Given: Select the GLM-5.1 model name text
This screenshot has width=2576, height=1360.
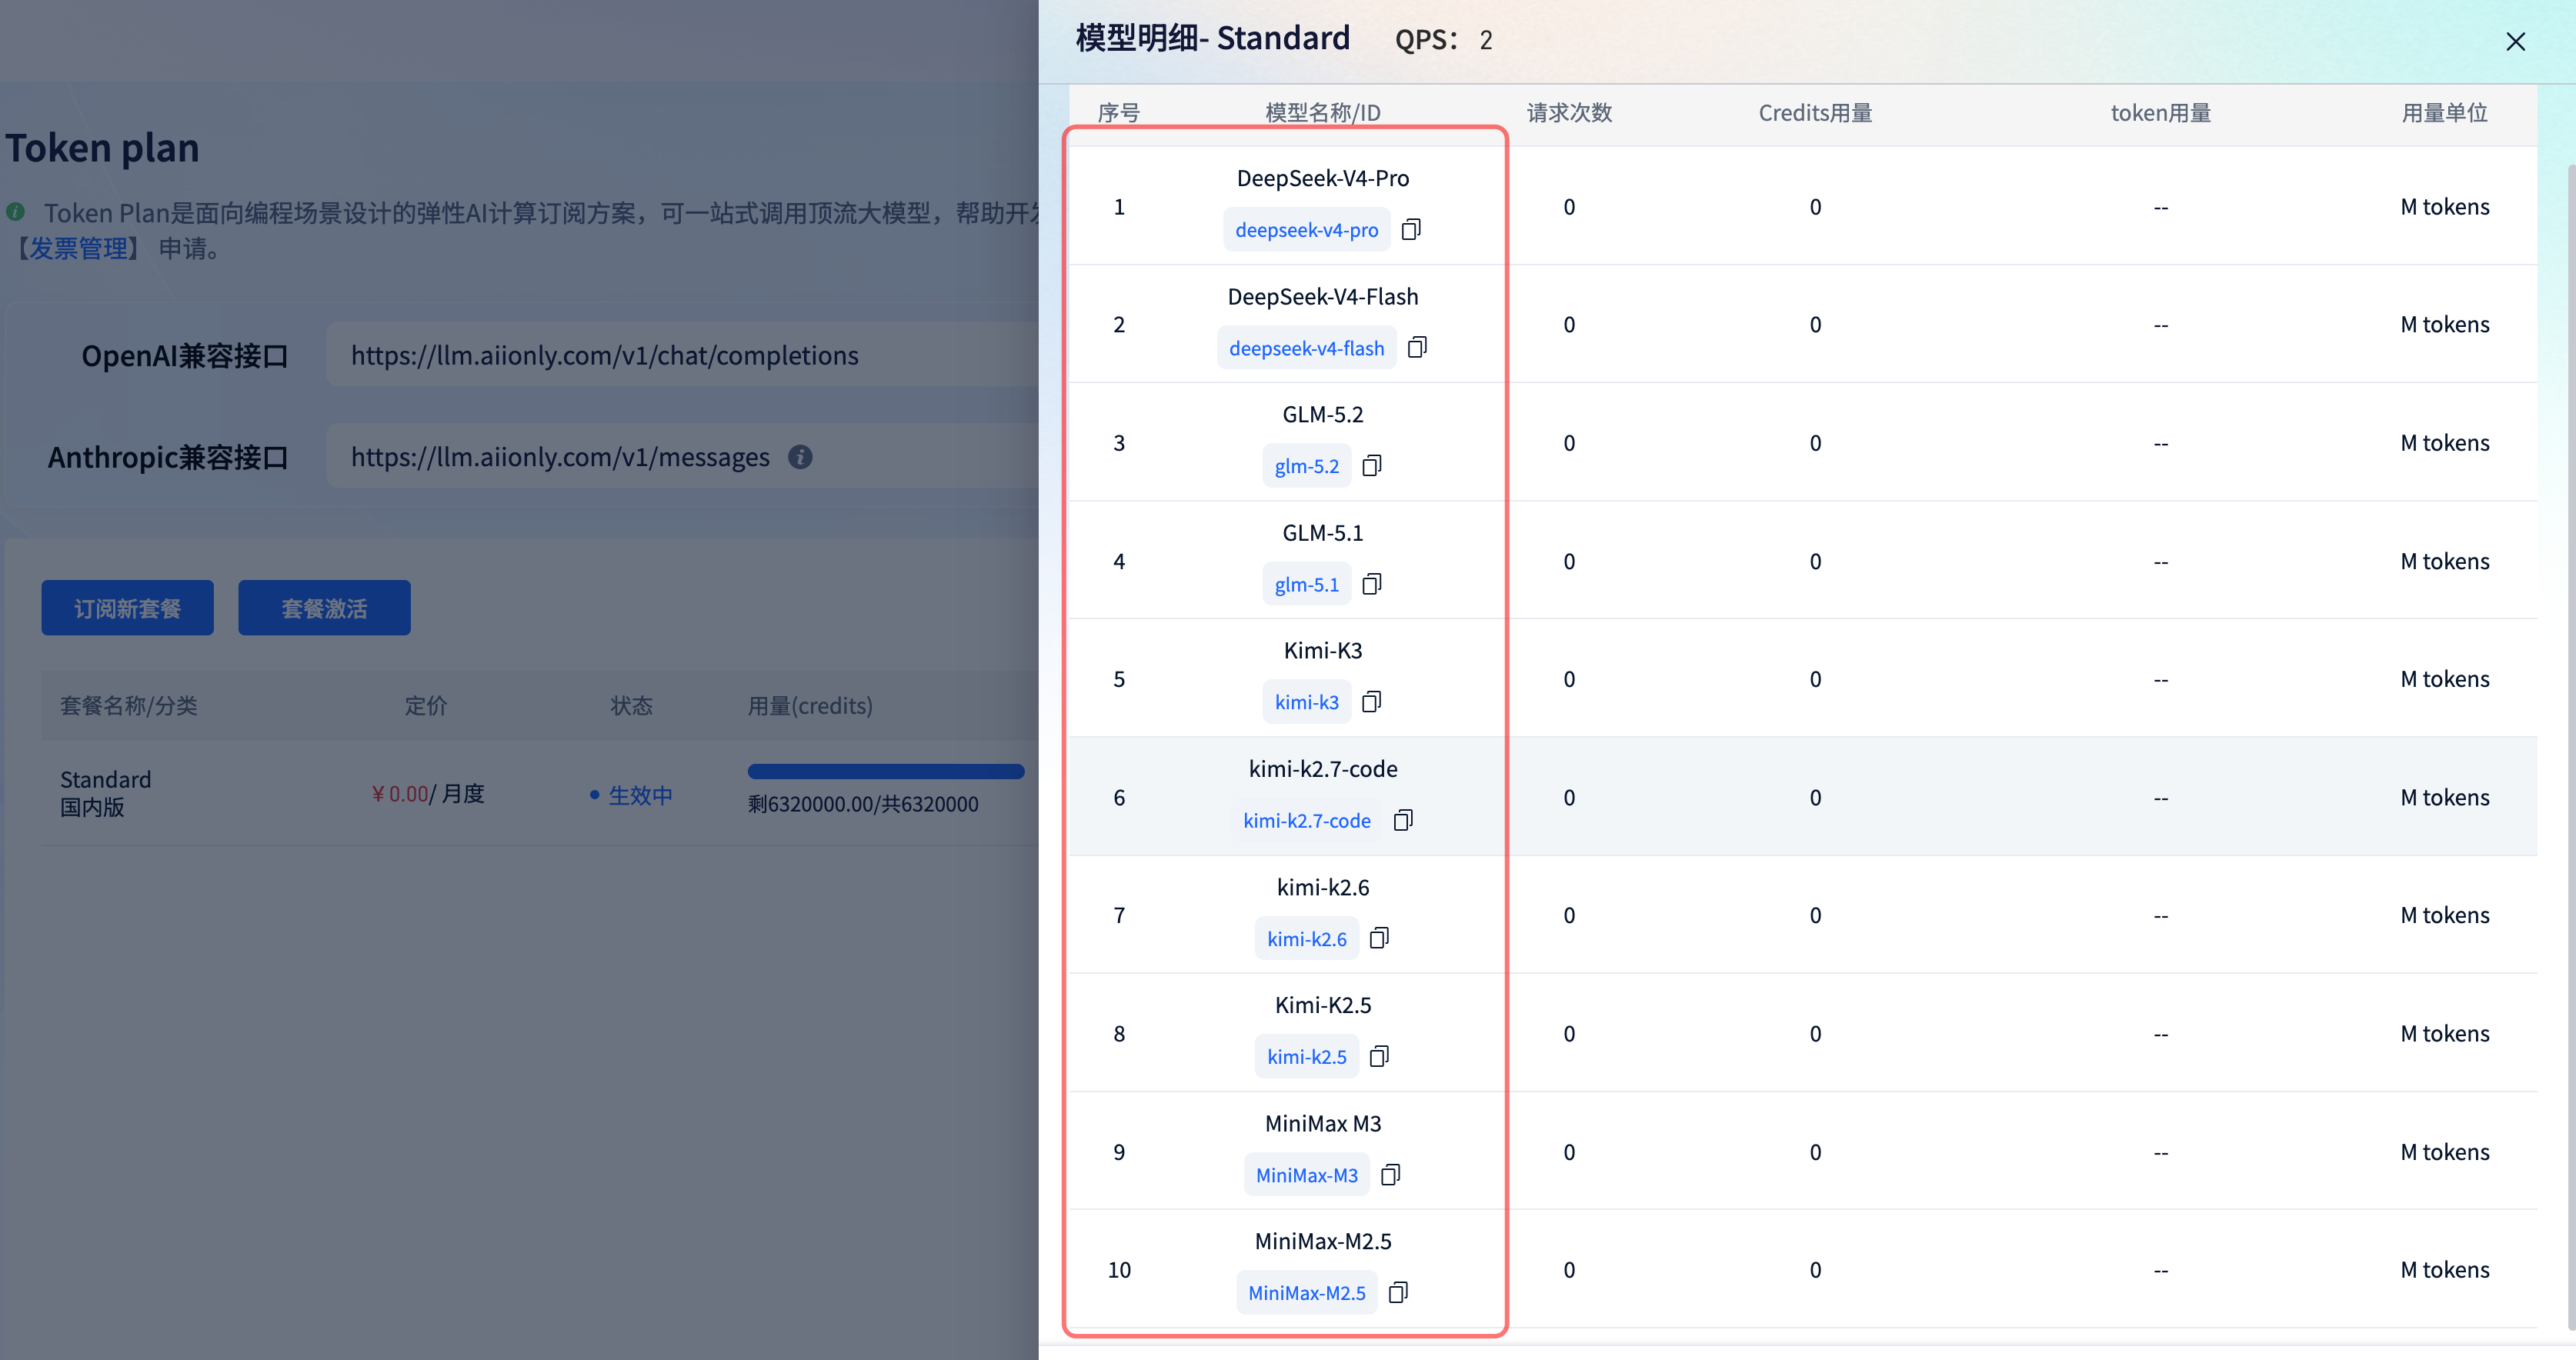Looking at the screenshot, I should point(1322,533).
